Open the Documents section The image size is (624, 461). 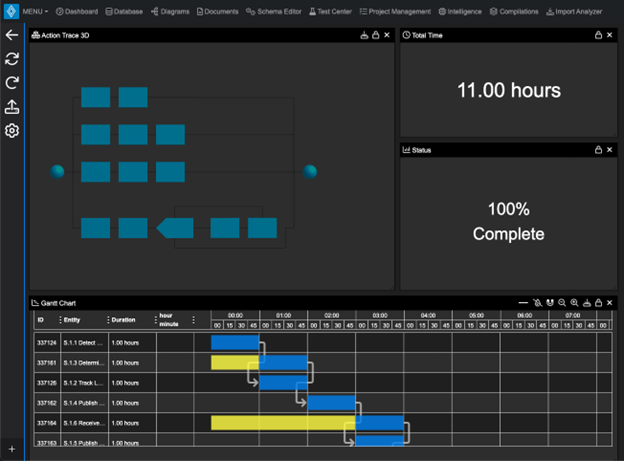218,12
